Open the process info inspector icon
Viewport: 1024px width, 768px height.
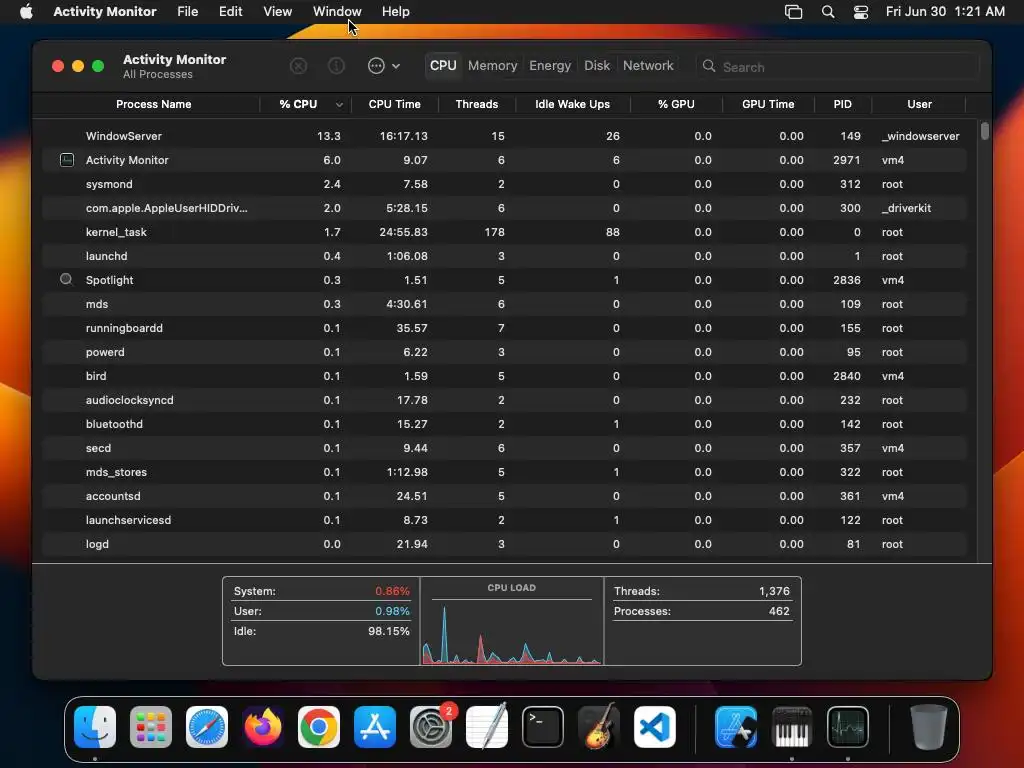[x=336, y=66]
